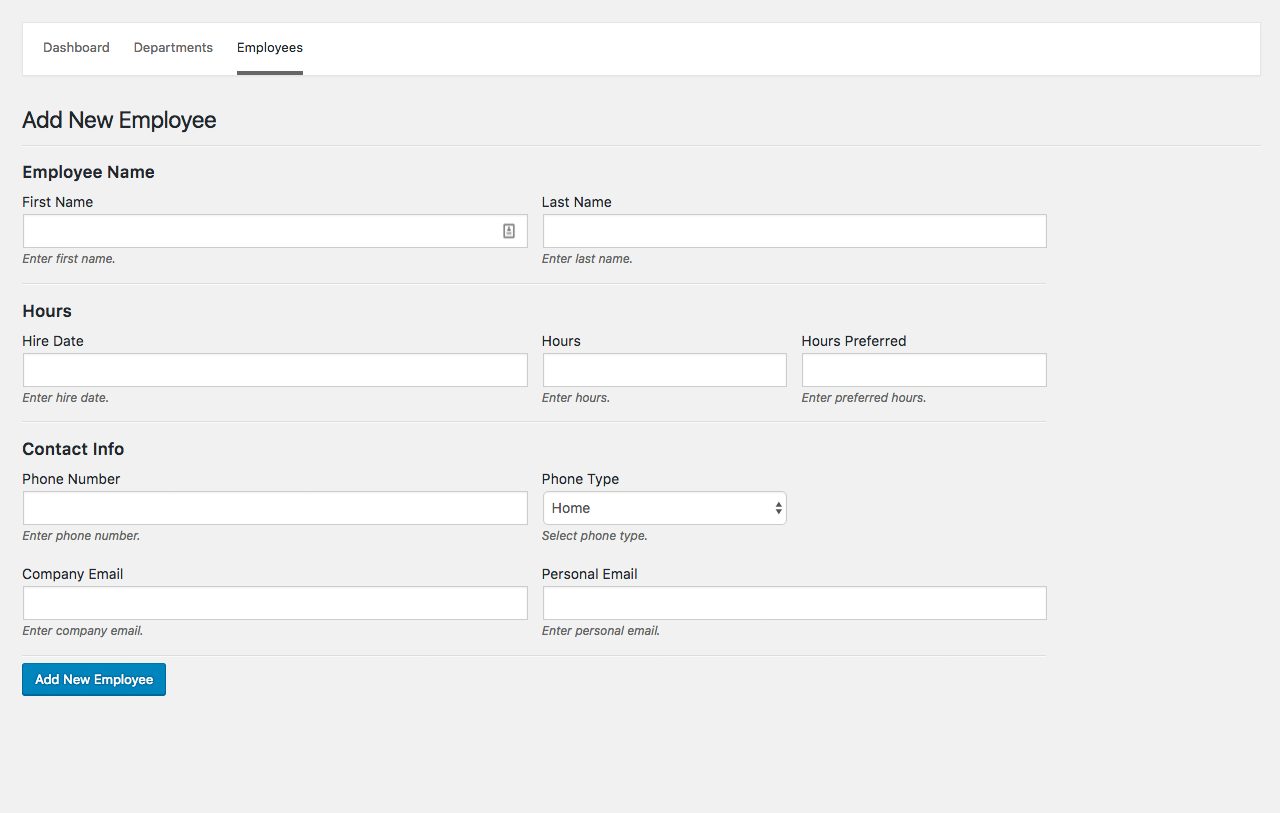Click into the Personal Email field

[x=794, y=603]
